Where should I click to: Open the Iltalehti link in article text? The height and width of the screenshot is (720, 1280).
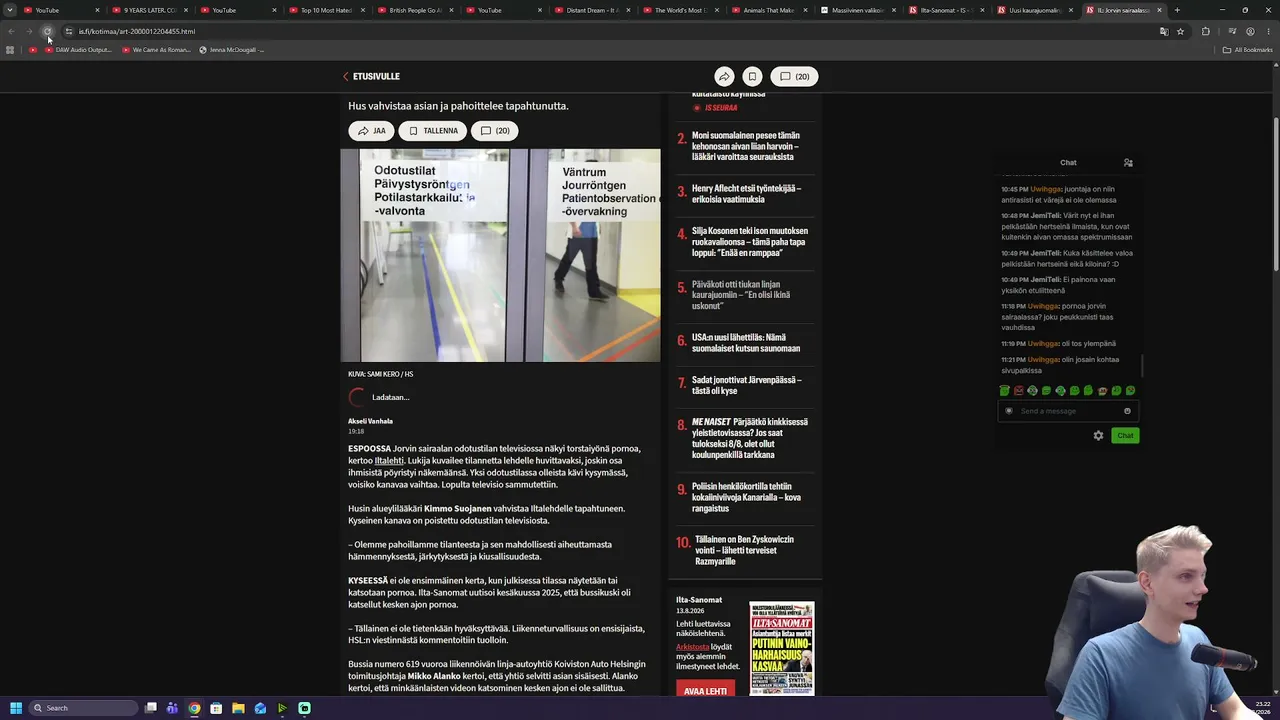coord(389,460)
